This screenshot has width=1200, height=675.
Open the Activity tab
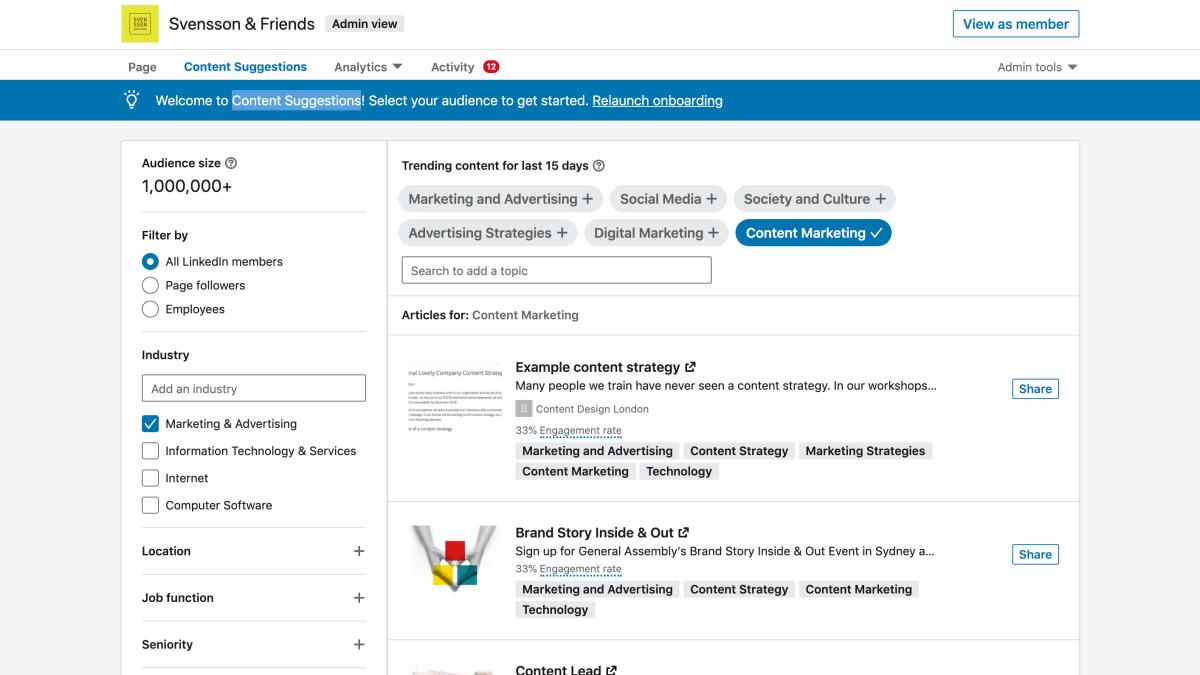(452, 67)
